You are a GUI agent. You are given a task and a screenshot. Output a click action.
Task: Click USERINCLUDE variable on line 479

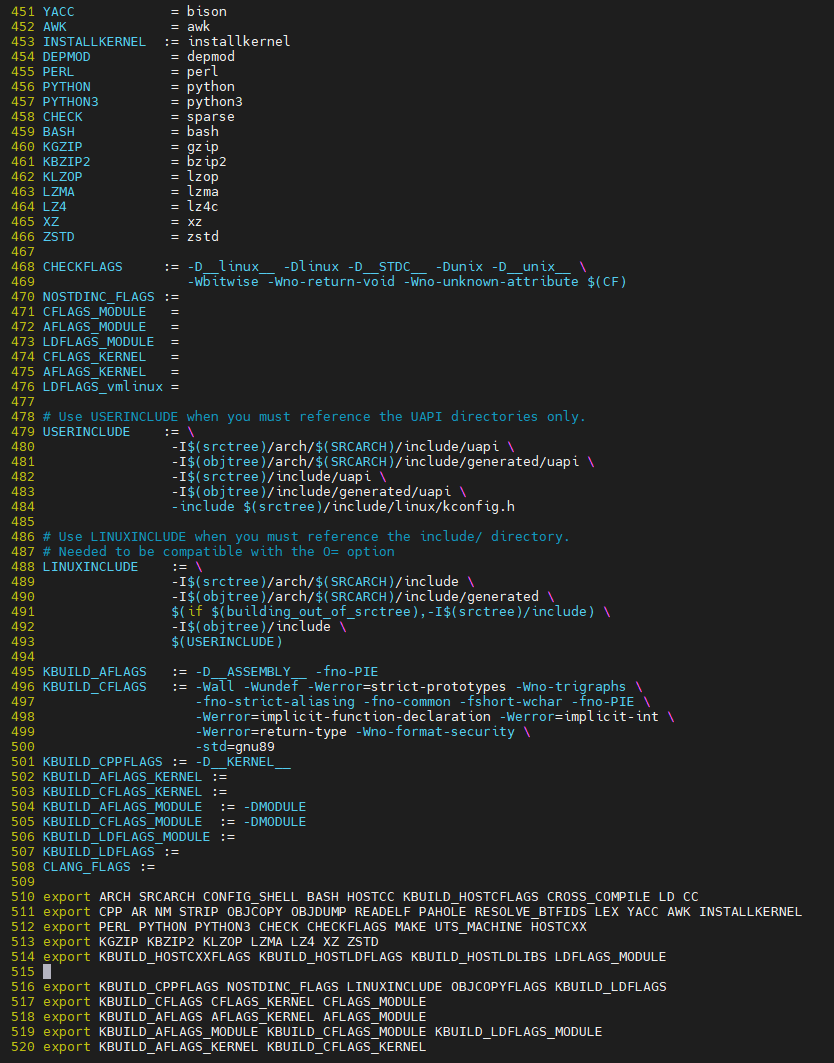coord(86,431)
